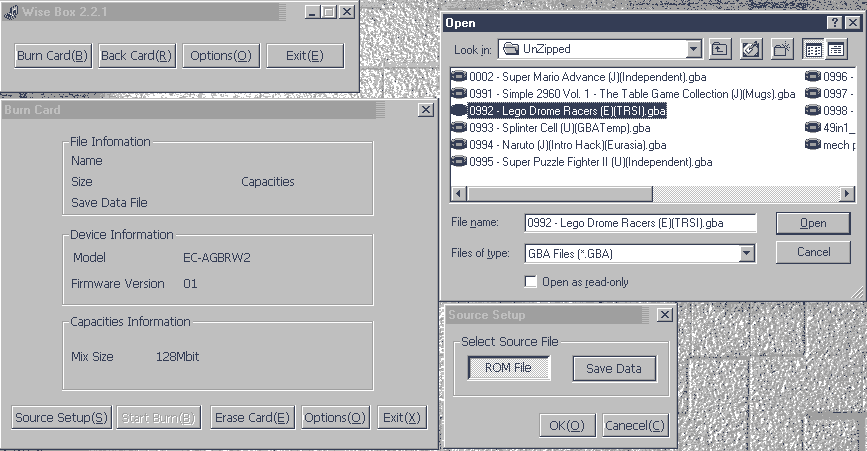The width and height of the screenshot is (867, 451).
Task: Click Burn Card in Wise Box window
Action: point(53,55)
